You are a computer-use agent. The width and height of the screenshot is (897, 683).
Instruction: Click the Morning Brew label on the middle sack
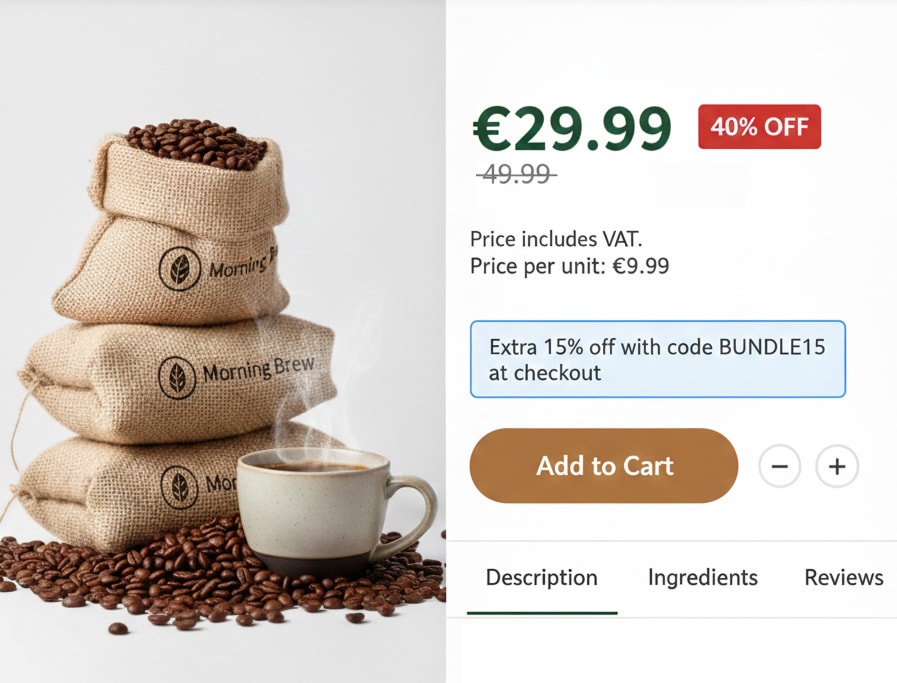258,369
